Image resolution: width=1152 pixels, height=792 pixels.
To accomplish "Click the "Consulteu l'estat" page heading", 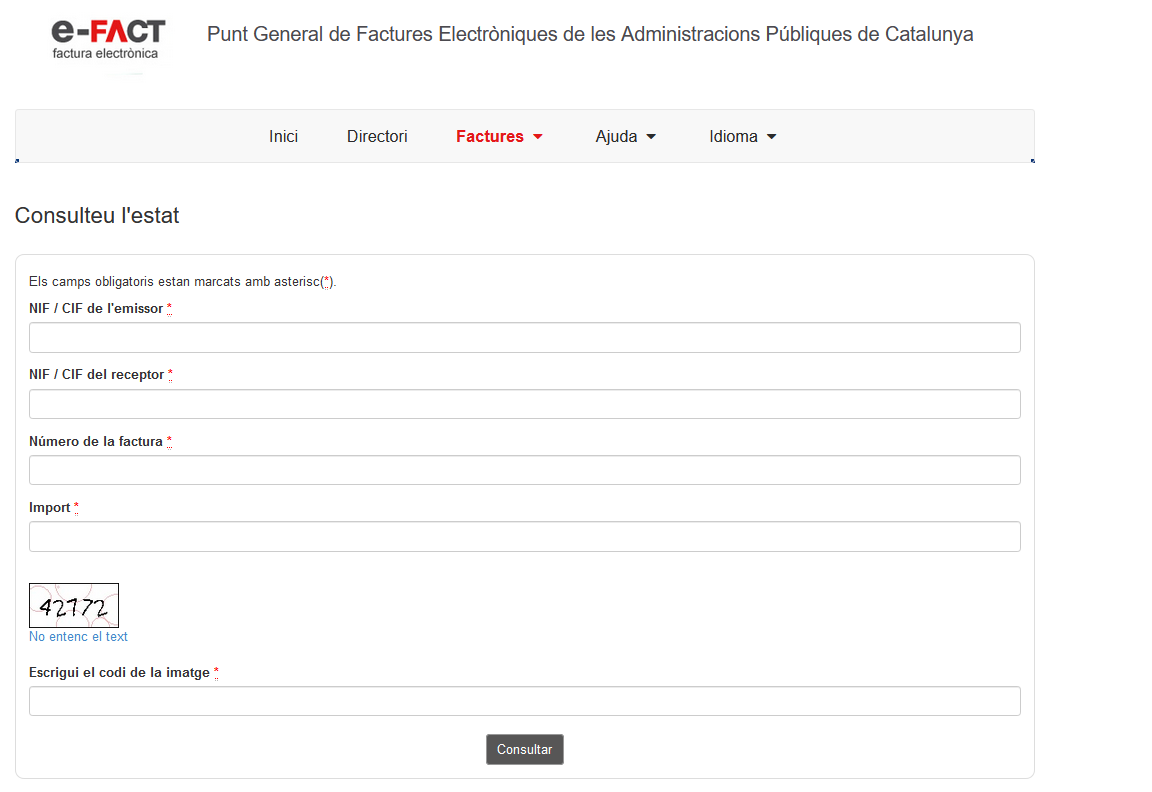I will (97, 216).
